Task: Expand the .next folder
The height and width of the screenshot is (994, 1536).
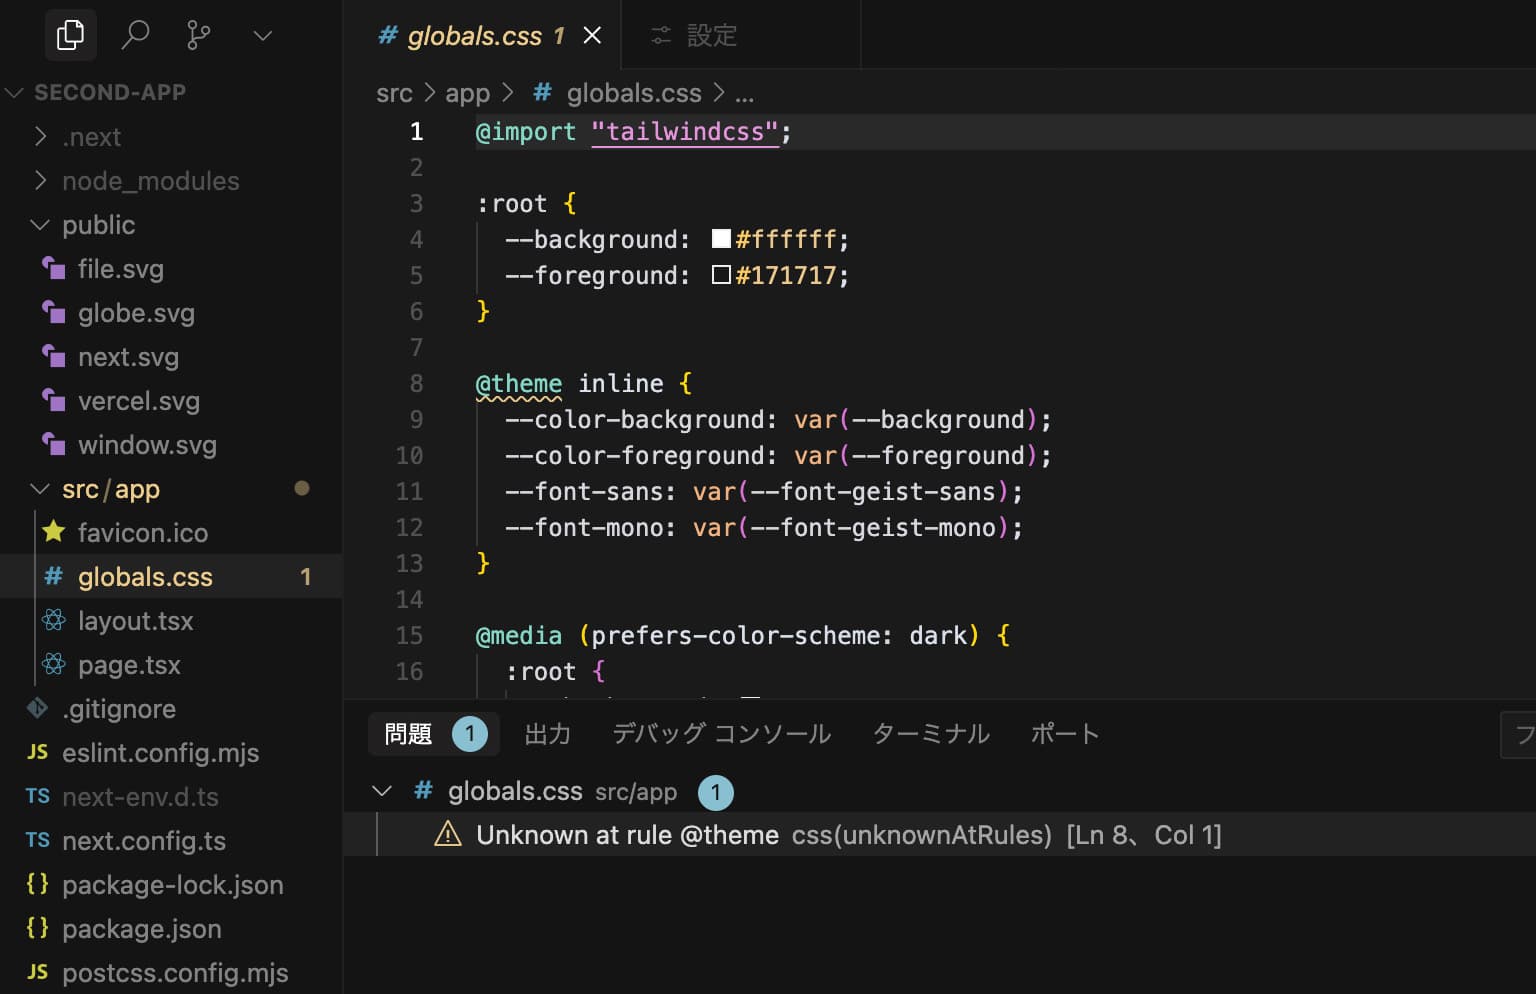Action: tap(41, 137)
